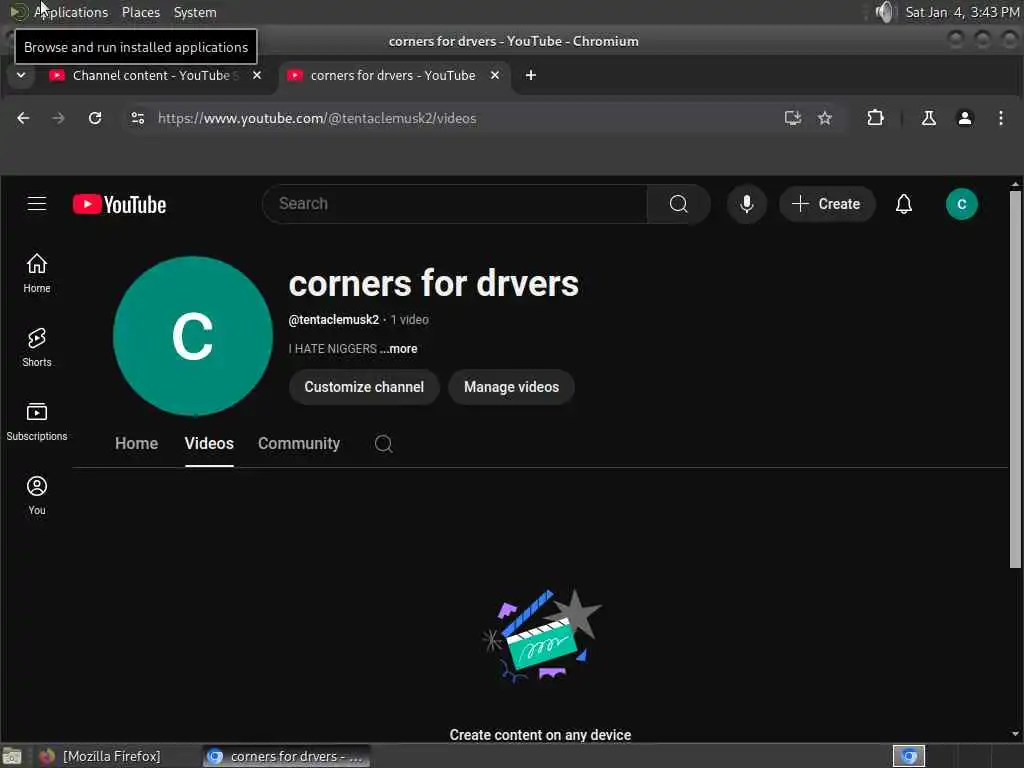Start voice search with microphone icon
Screen dimensions: 1024x768
pyautogui.click(x=746, y=204)
